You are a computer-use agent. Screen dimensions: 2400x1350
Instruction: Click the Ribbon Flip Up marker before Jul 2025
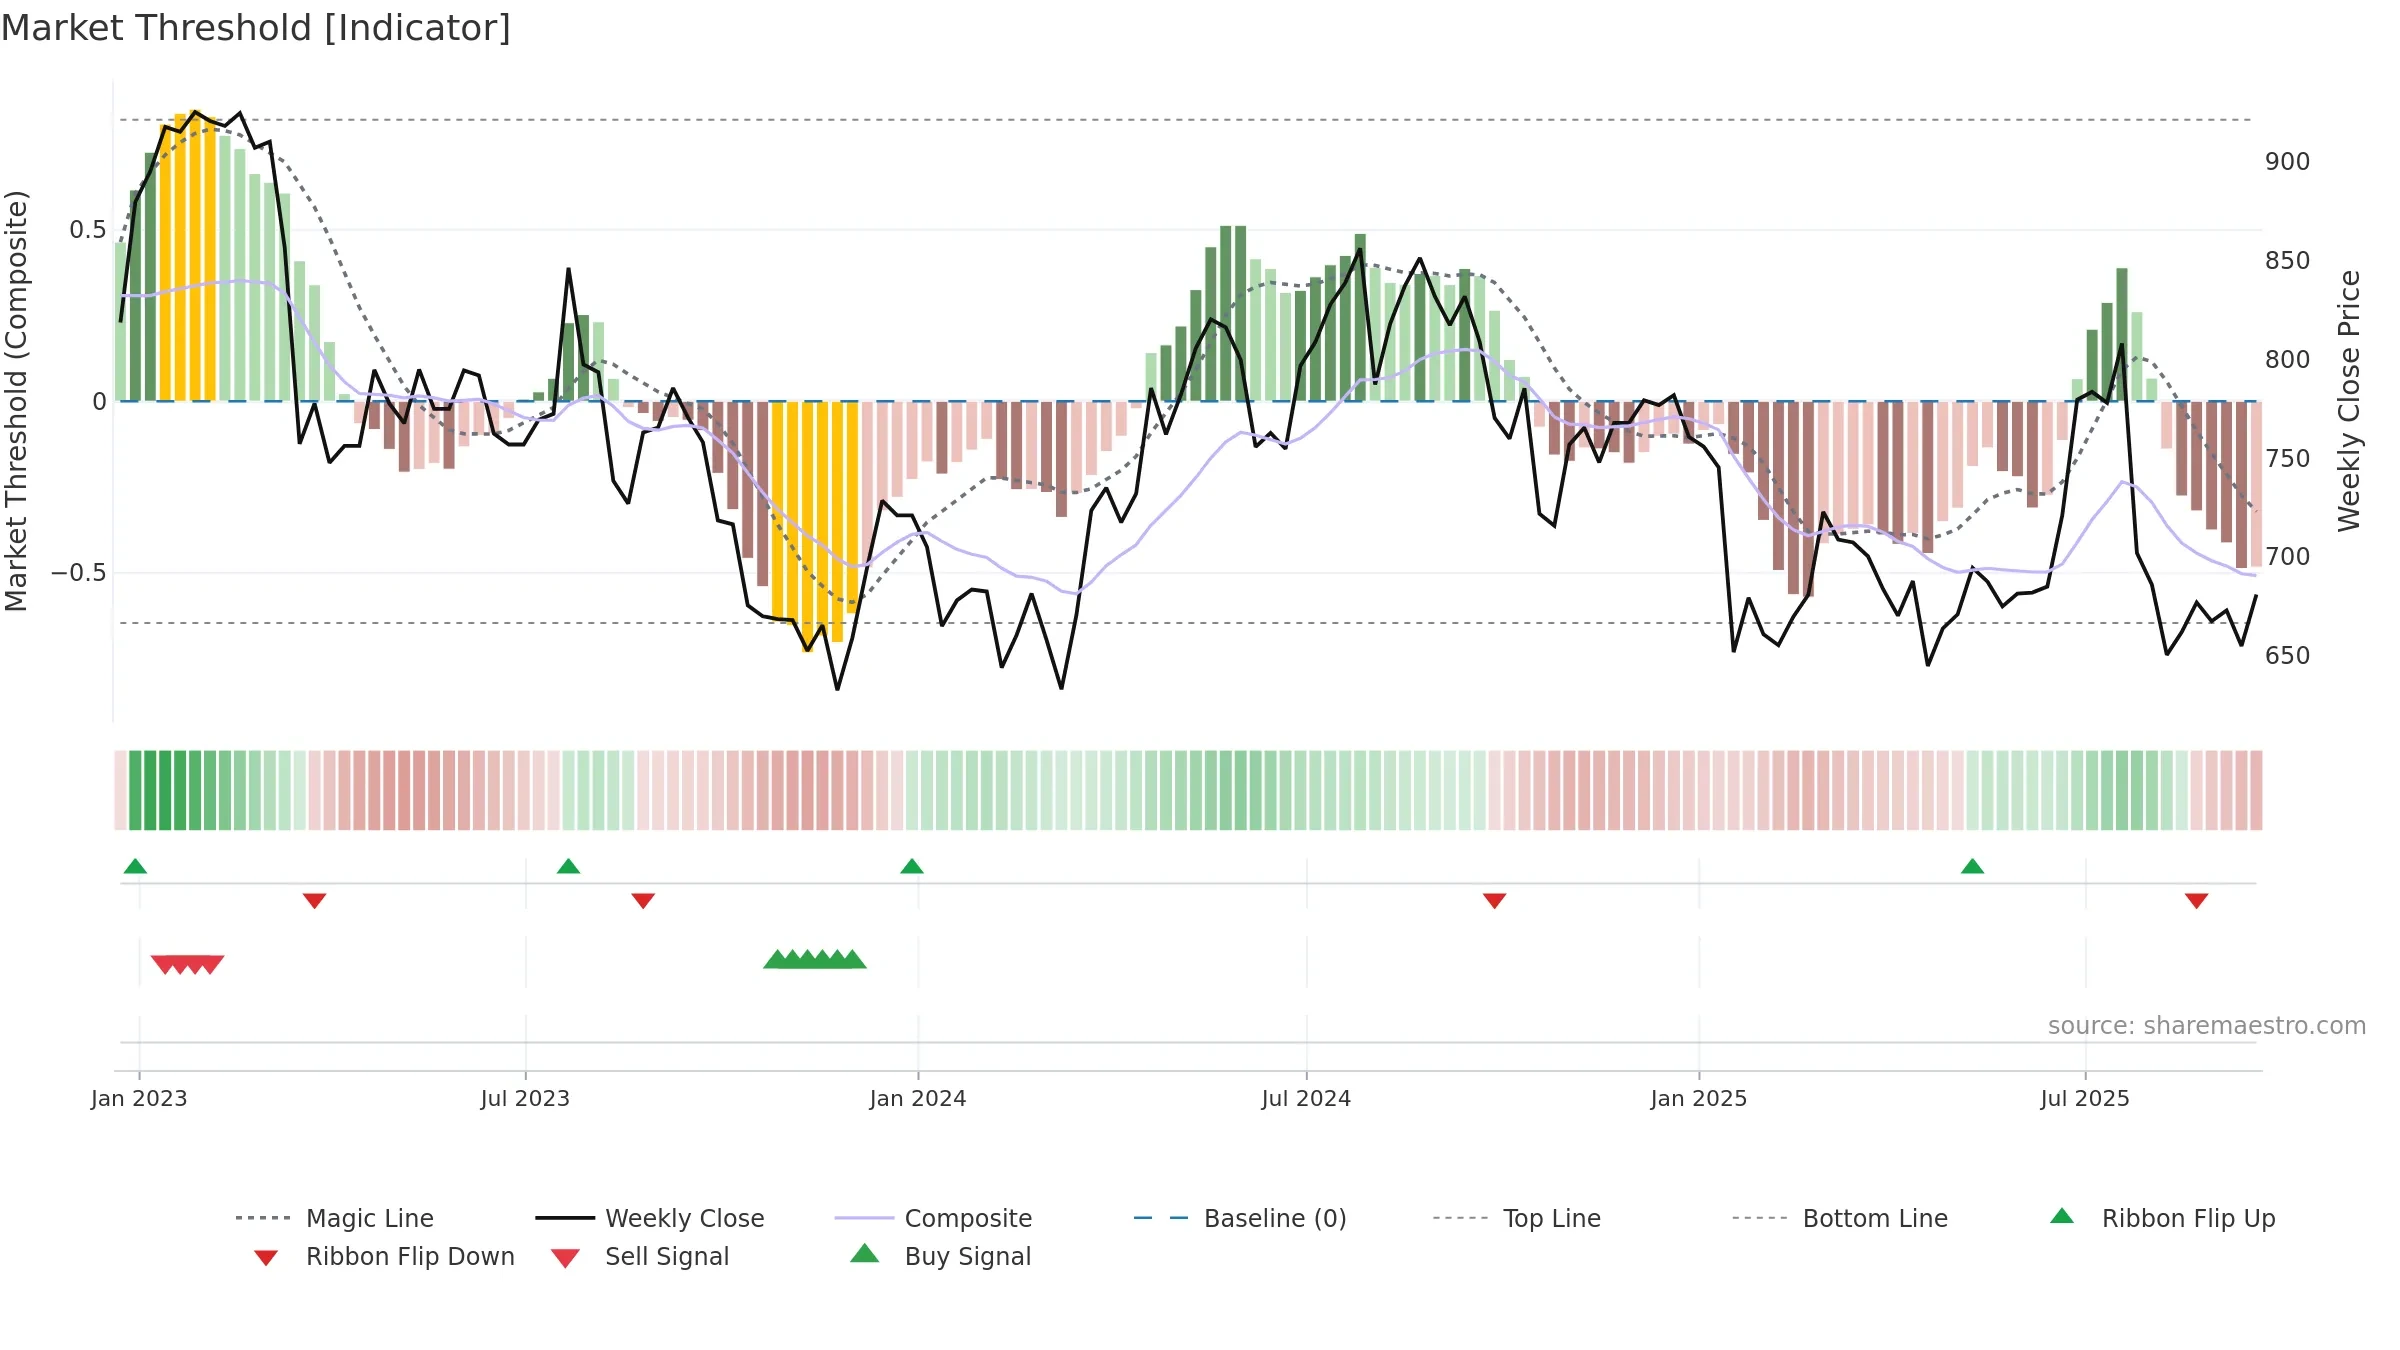[1972, 866]
